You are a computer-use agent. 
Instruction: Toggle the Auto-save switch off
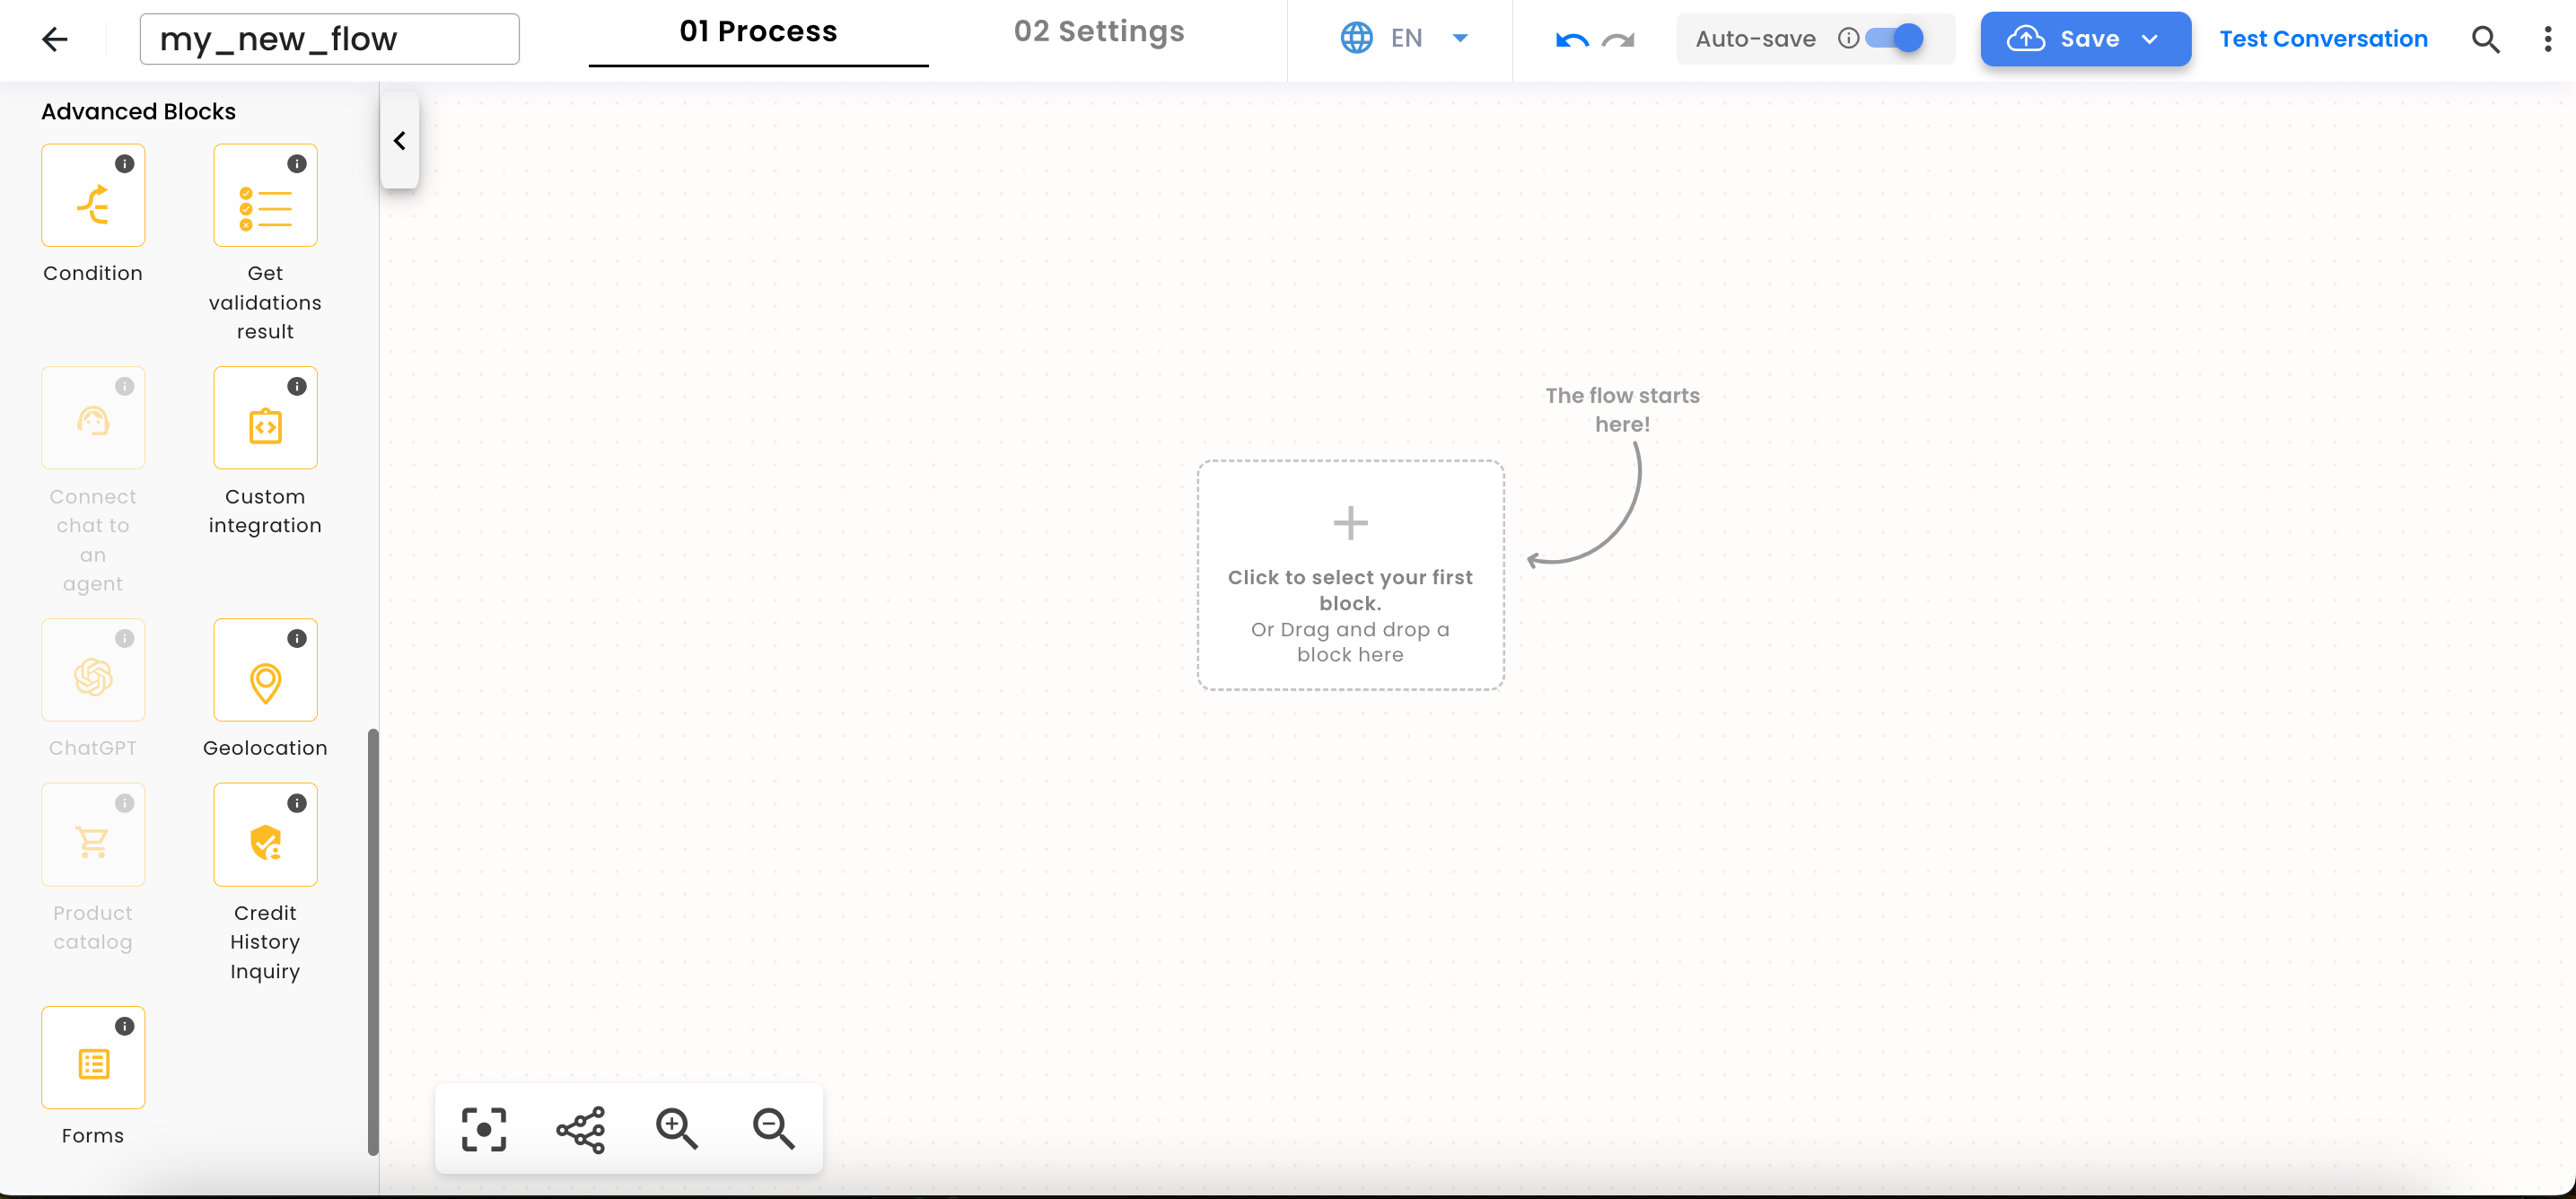(1893, 38)
